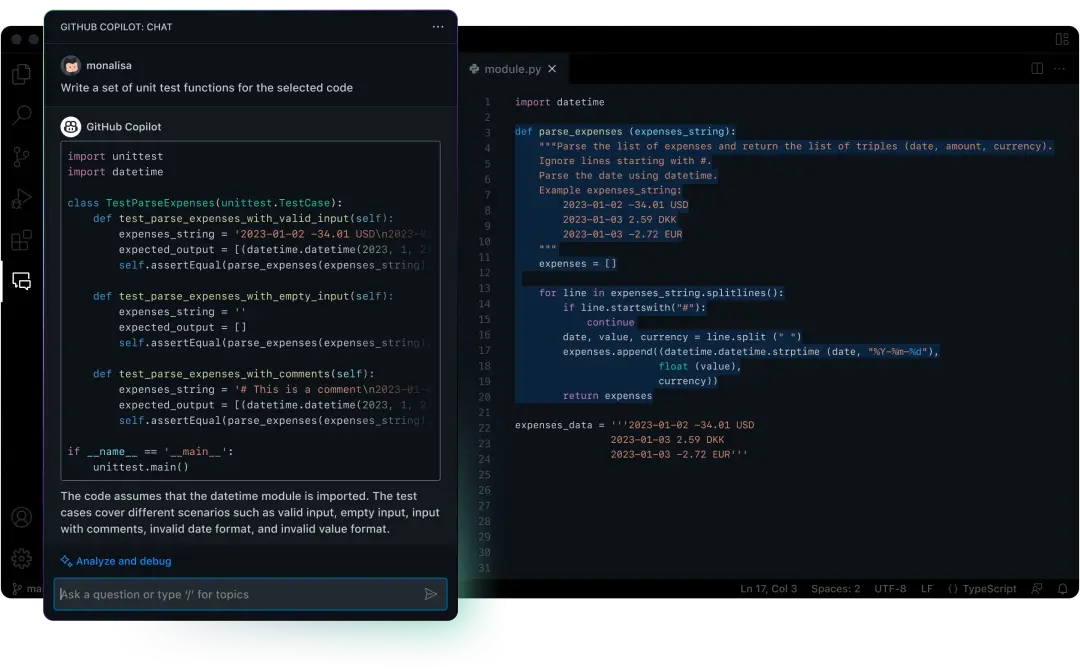
Task: Open the Search magnifier in activity bar
Action: pos(21,115)
